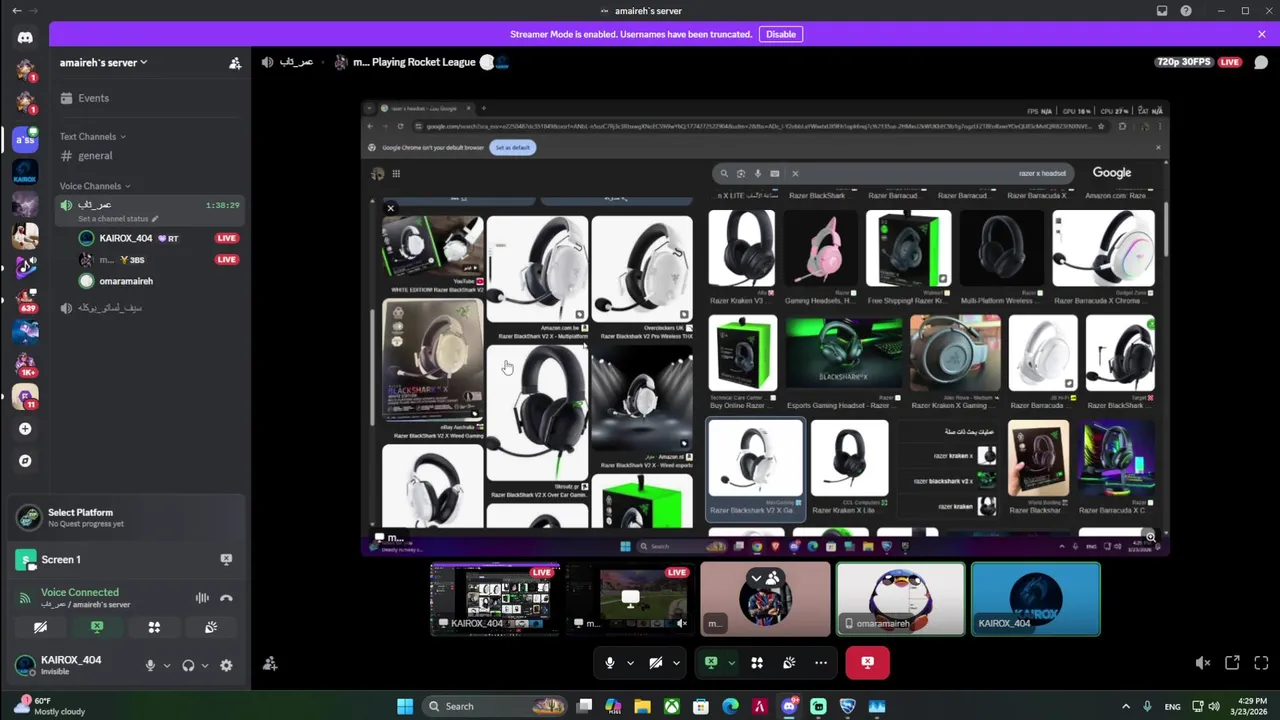This screenshot has width=1280, height=720.
Task: Toggle screen share in the sidebar panel
Action: [x=97, y=628]
